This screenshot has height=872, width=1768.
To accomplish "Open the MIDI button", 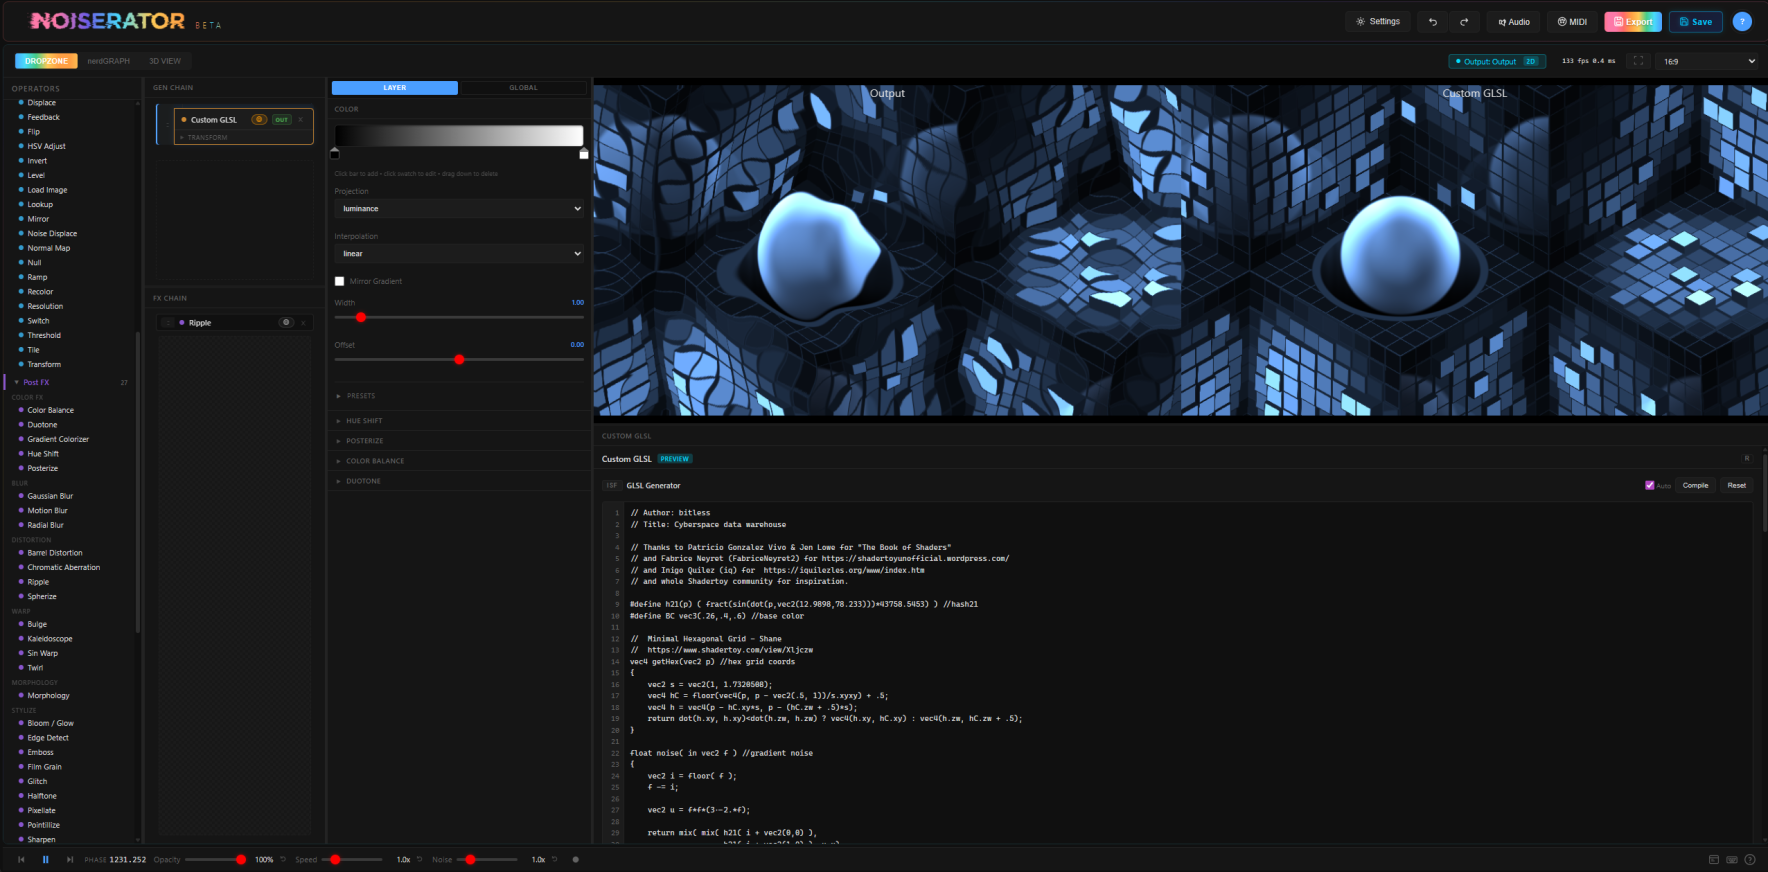I will click(1572, 22).
